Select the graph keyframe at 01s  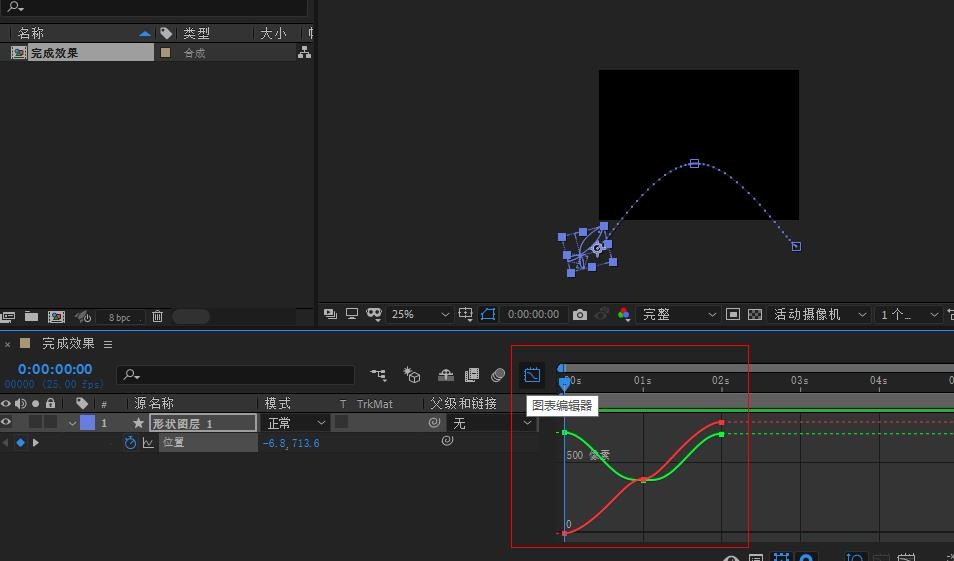643,480
